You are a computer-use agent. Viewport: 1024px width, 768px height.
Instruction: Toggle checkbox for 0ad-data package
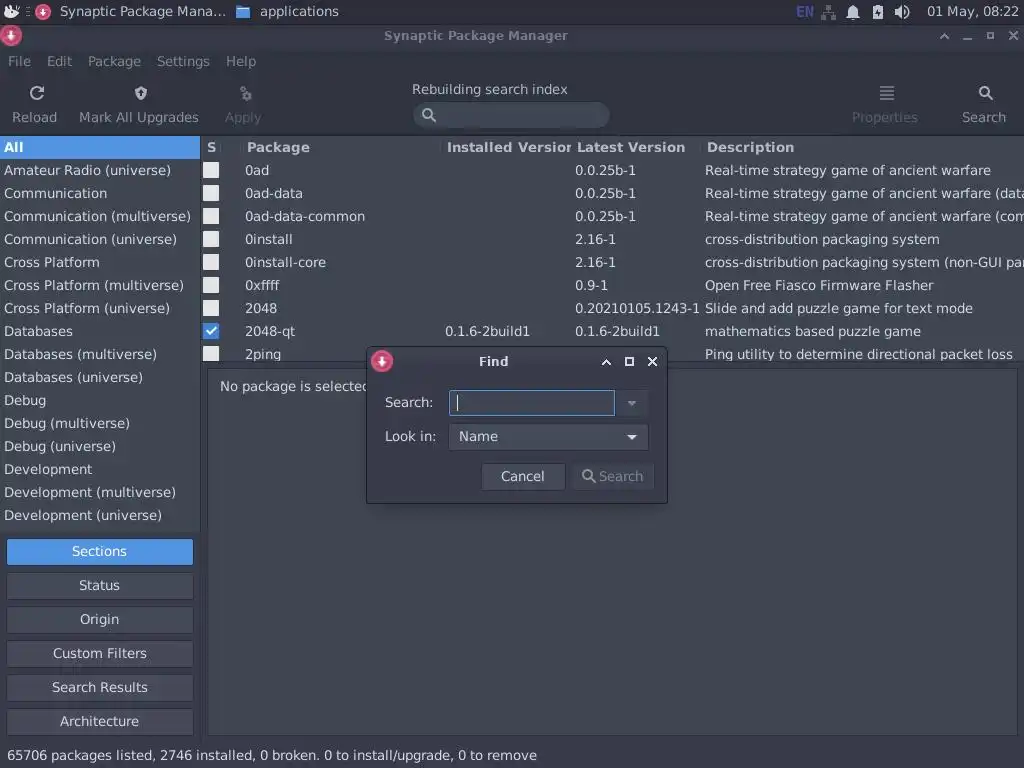[211, 193]
